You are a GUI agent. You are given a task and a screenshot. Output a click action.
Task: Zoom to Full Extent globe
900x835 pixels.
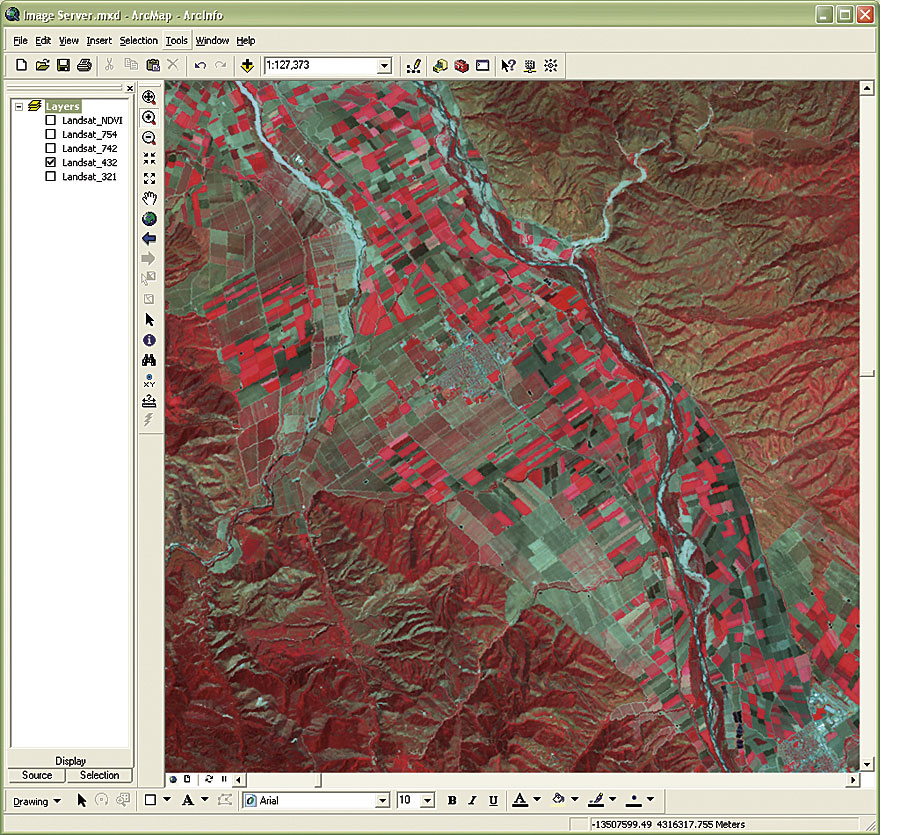149,219
